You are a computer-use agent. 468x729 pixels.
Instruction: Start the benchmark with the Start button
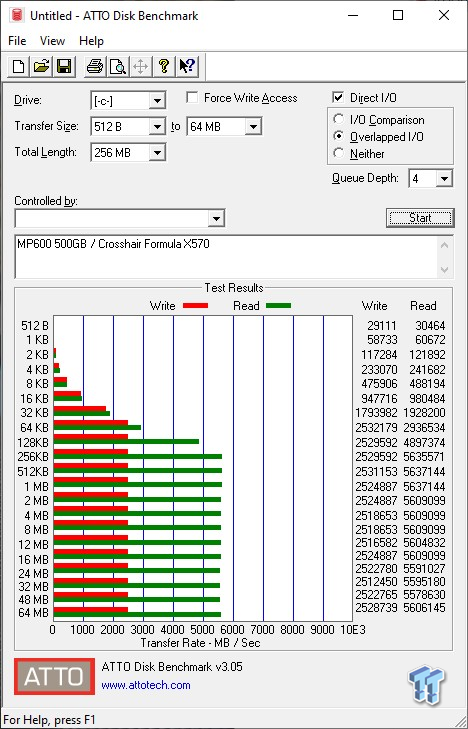pos(420,218)
